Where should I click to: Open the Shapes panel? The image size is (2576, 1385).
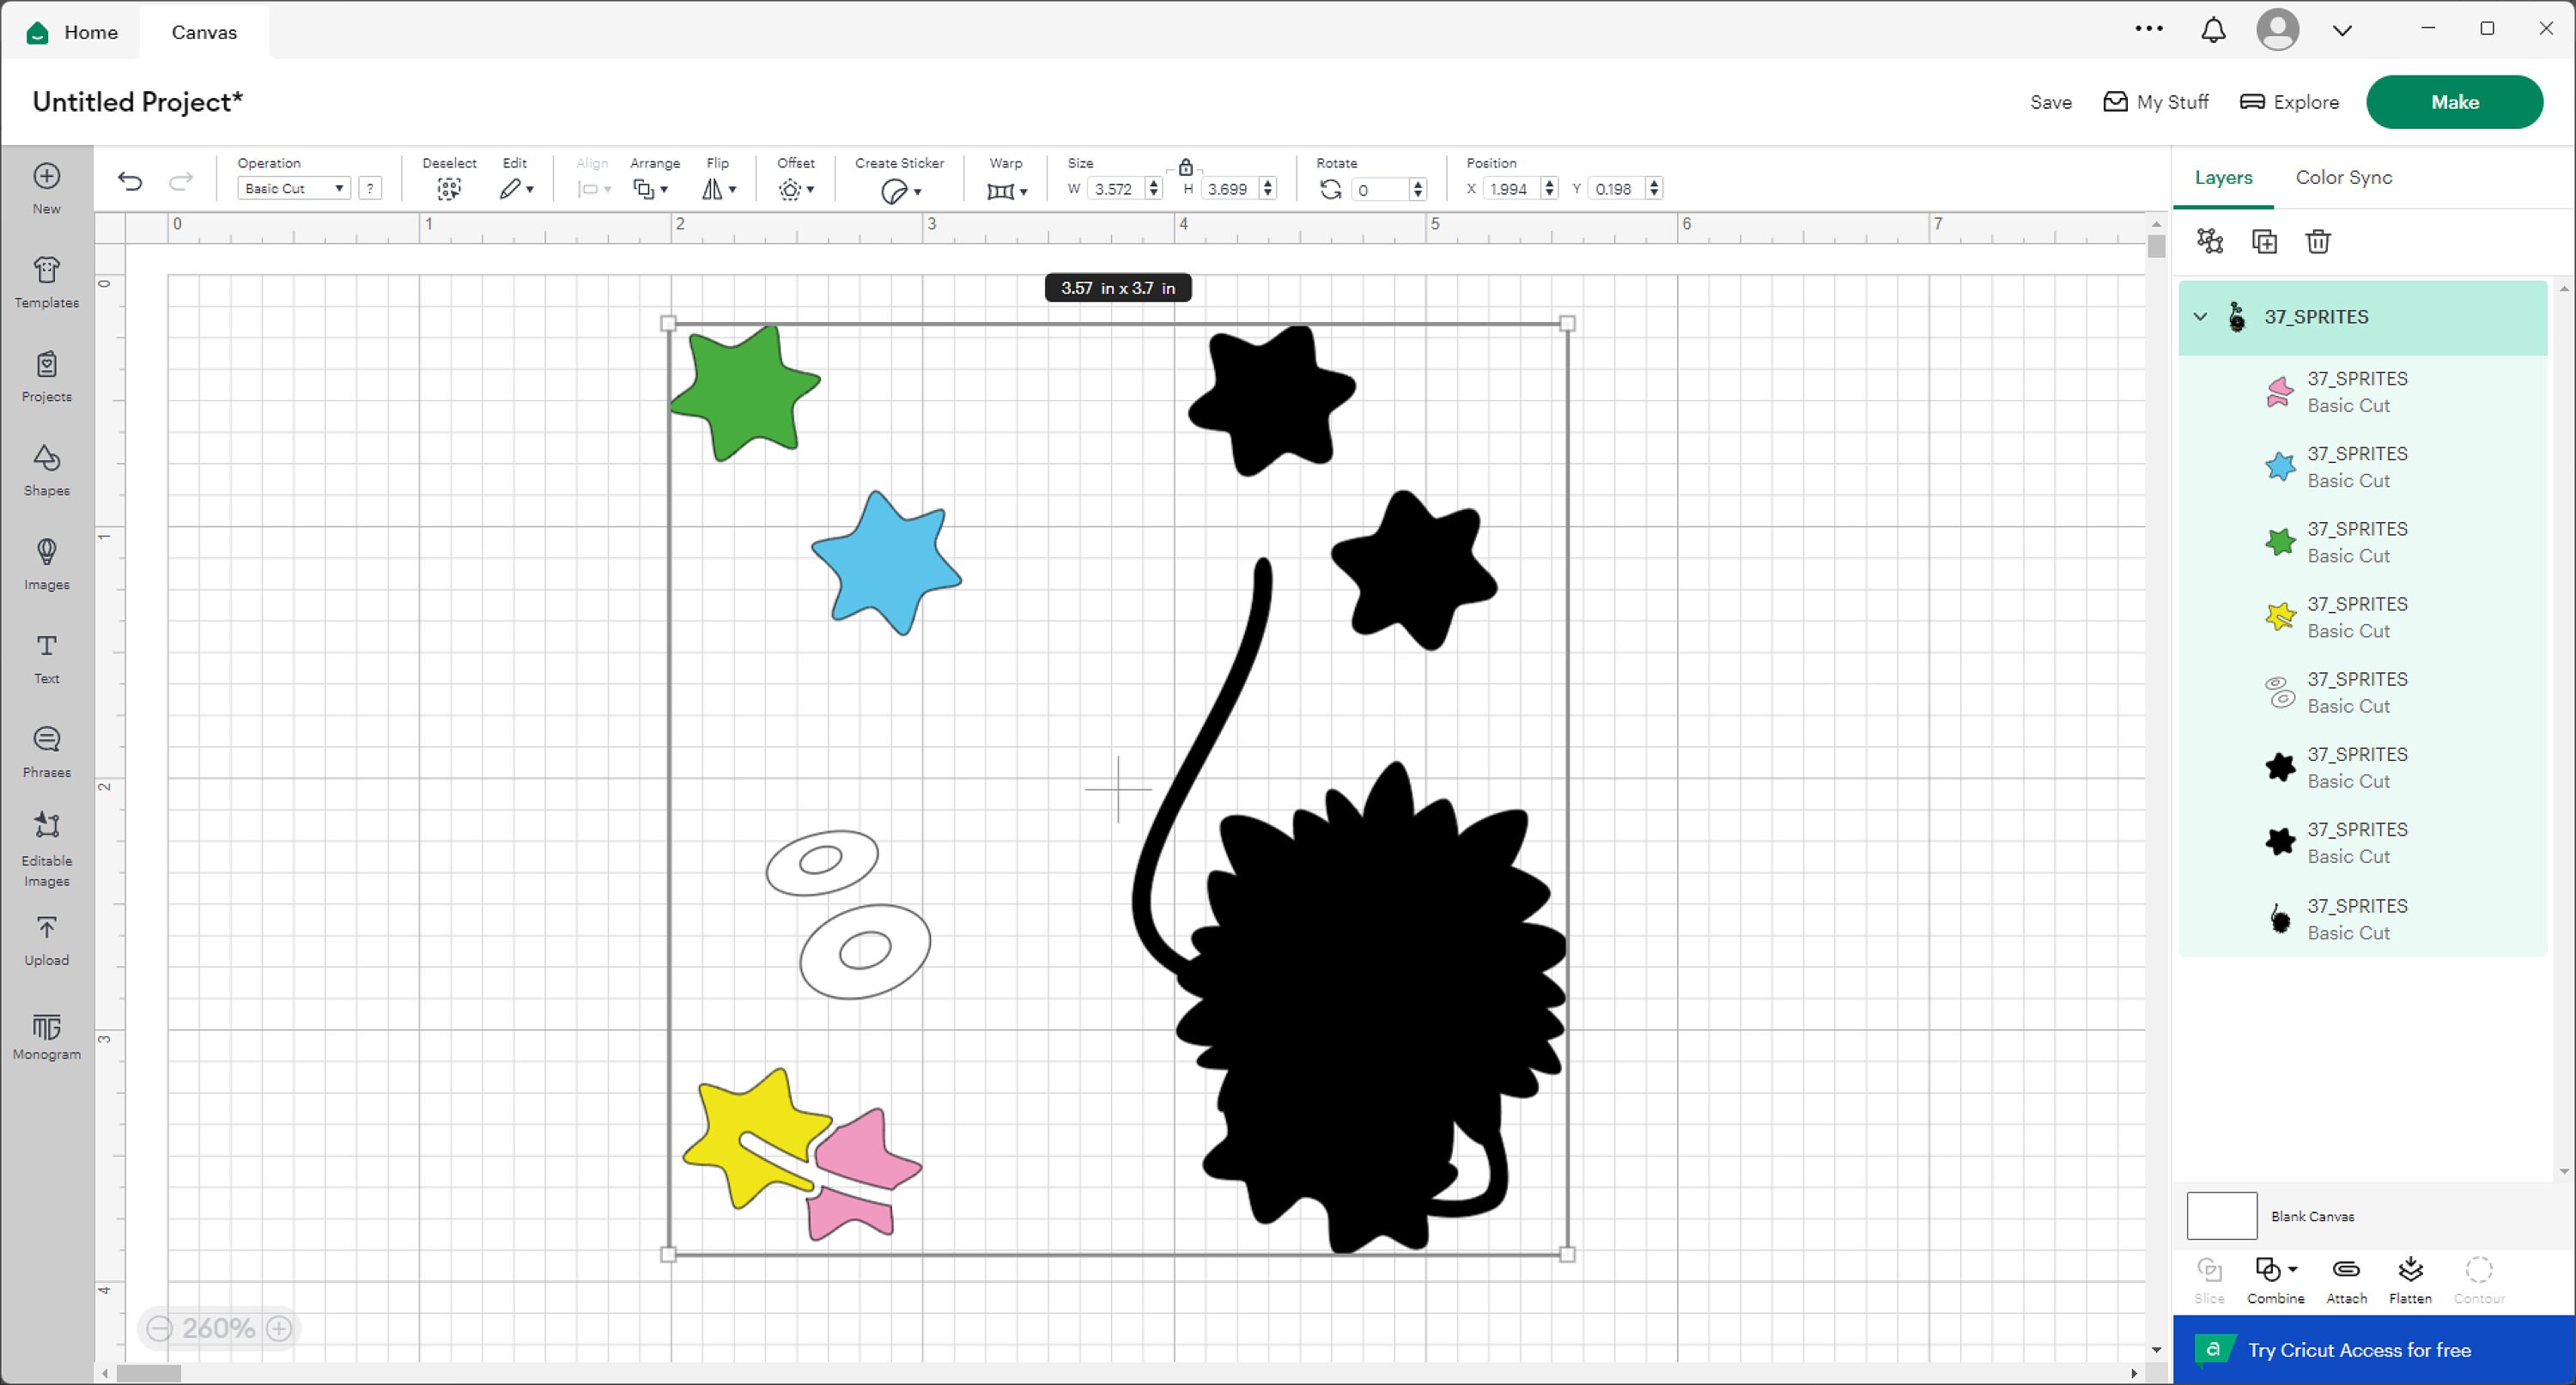tap(46, 470)
